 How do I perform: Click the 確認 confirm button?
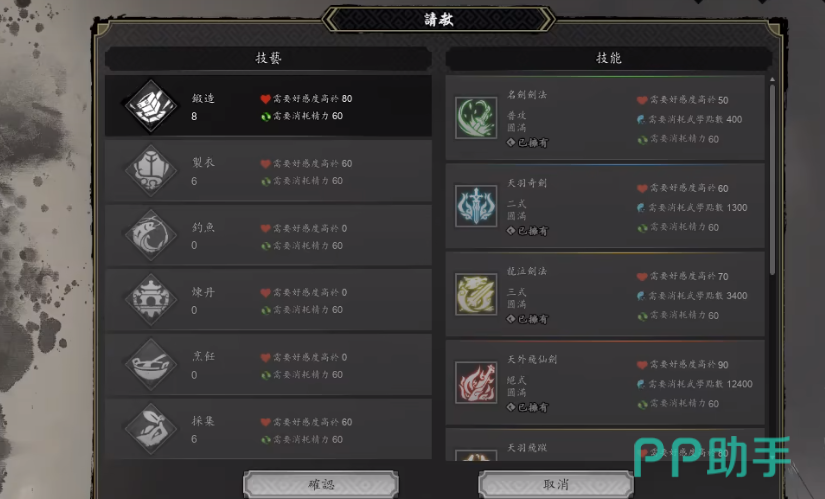point(321,484)
